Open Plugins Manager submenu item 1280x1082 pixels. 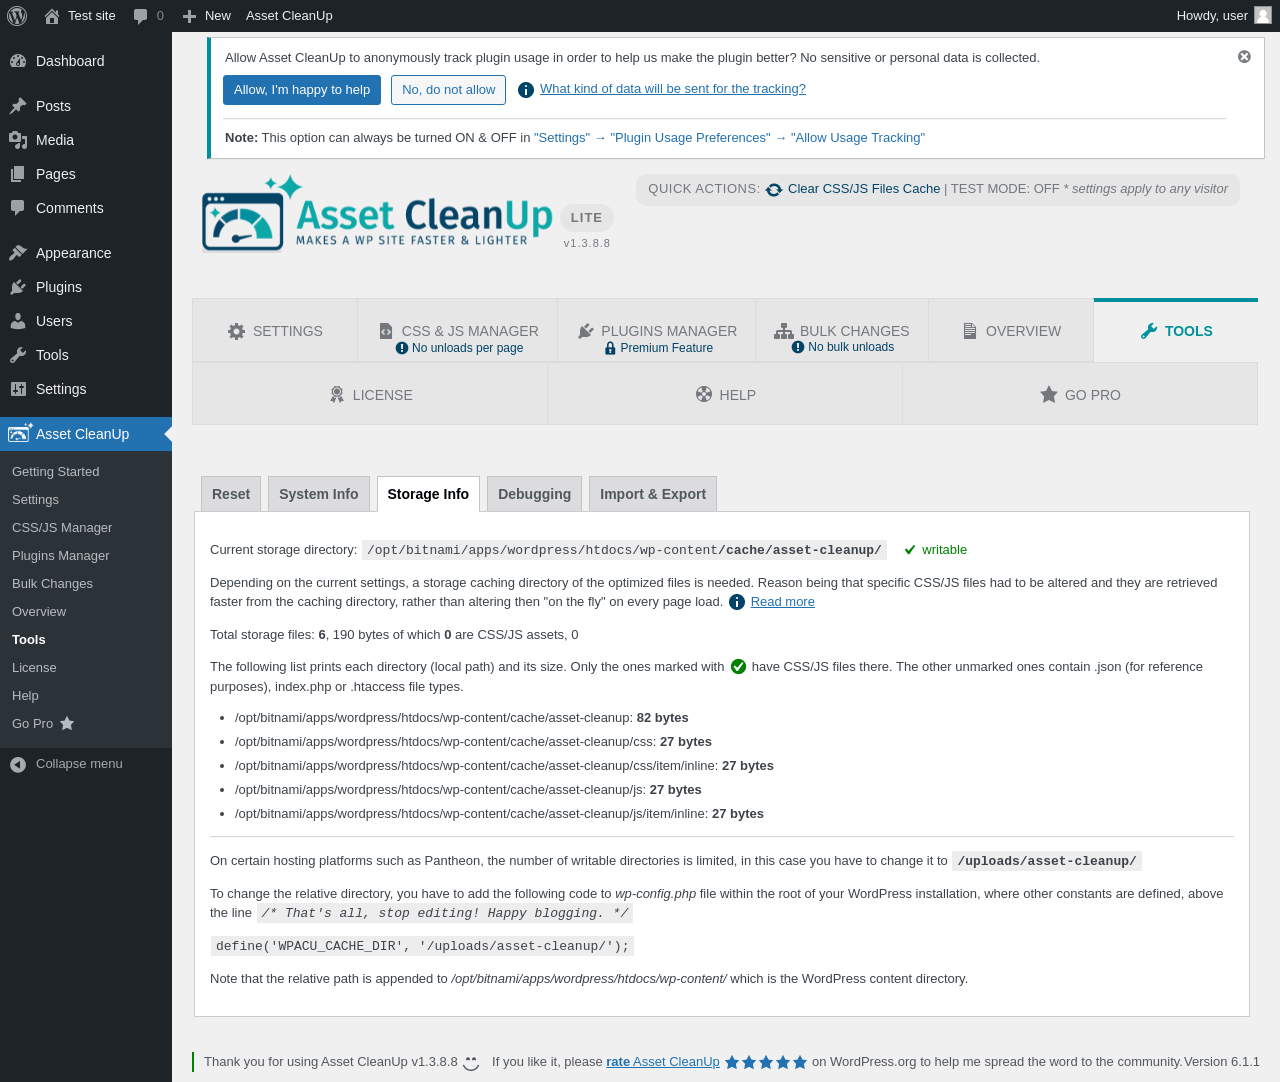coord(86,556)
